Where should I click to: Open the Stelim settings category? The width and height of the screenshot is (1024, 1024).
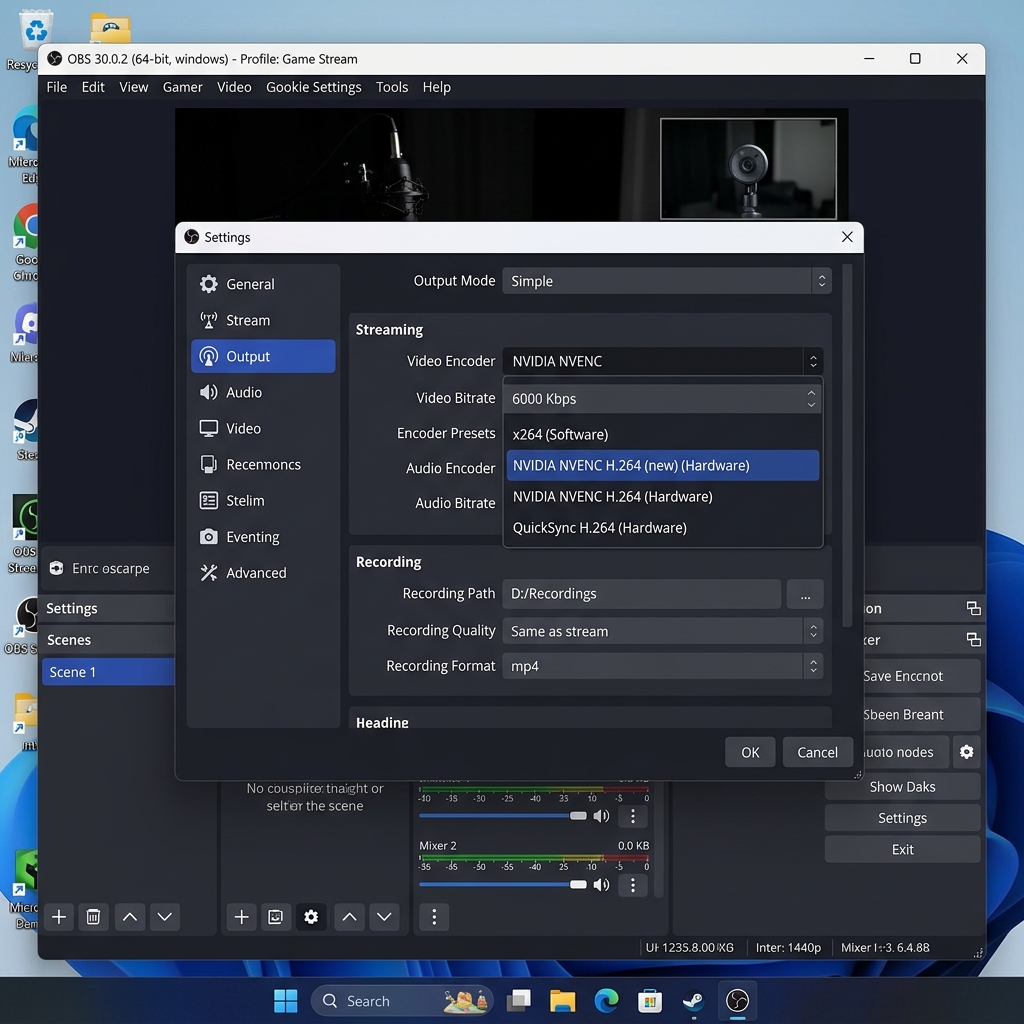pyautogui.click(x=263, y=501)
